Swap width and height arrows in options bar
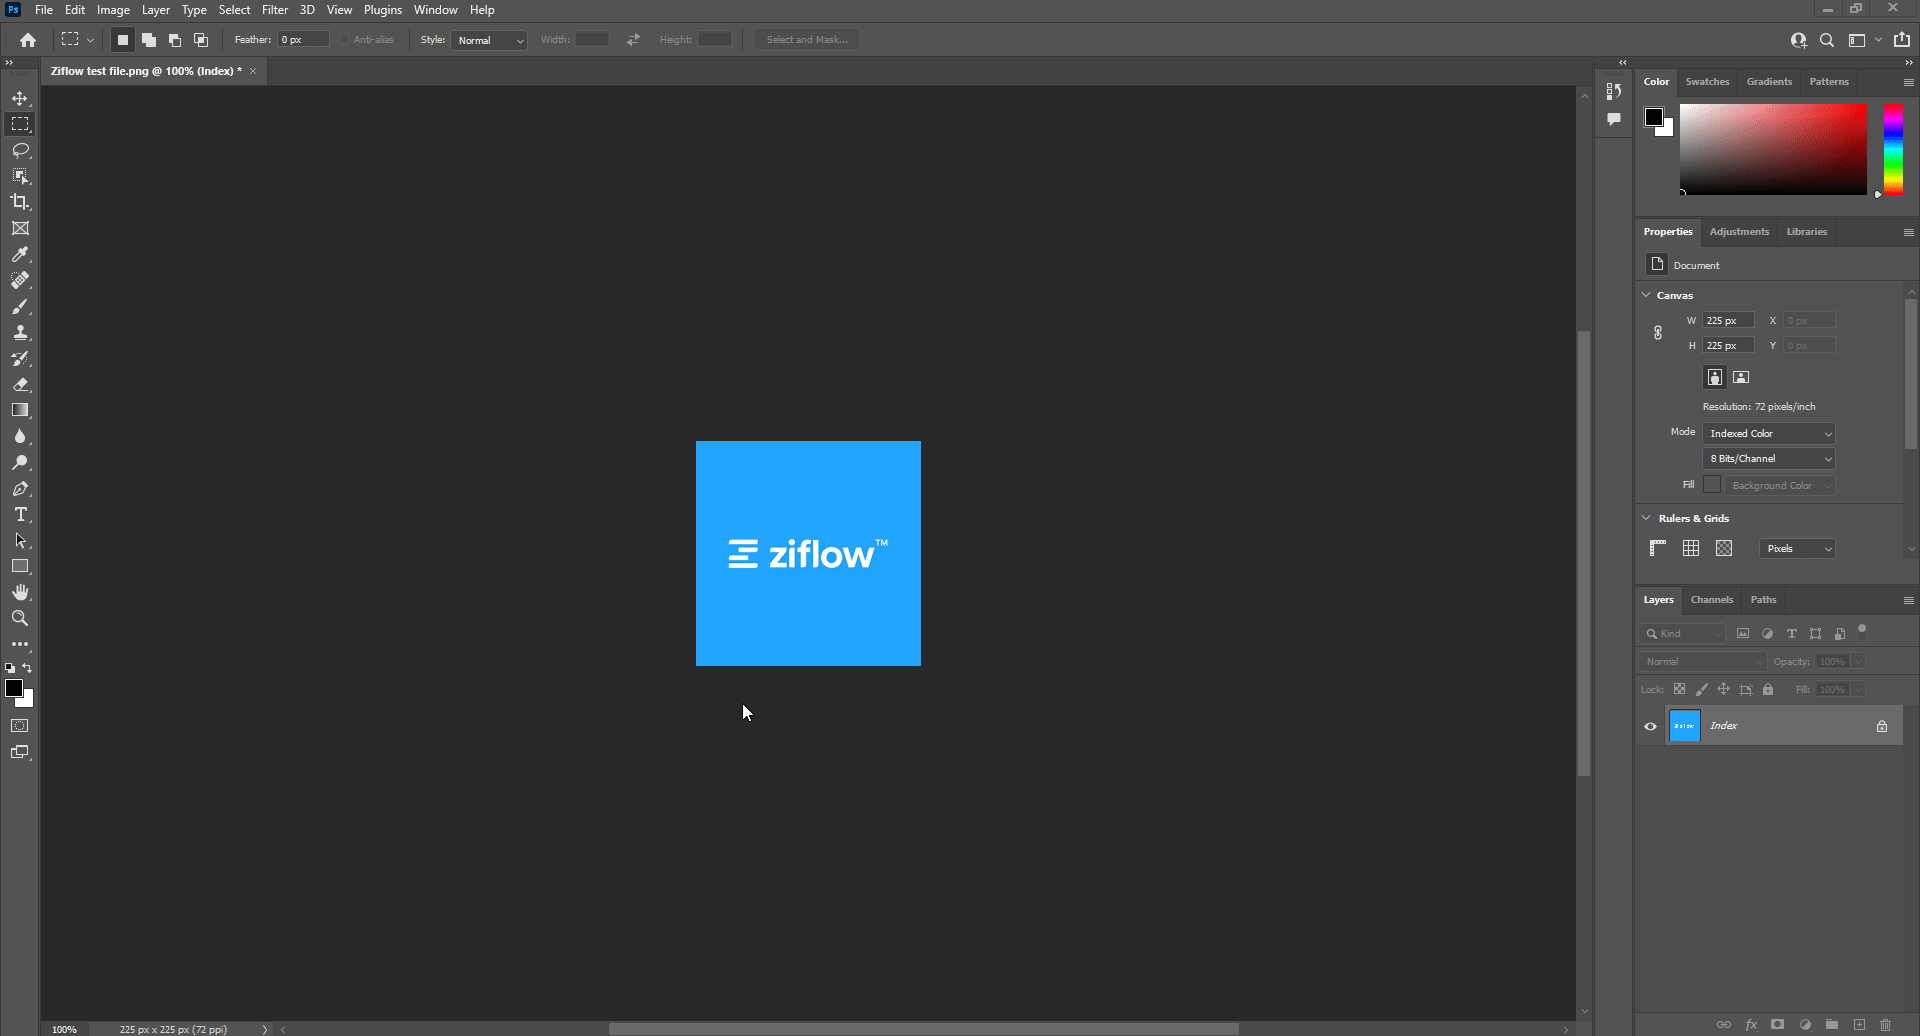This screenshot has width=1920, height=1036. click(x=633, y=40)
